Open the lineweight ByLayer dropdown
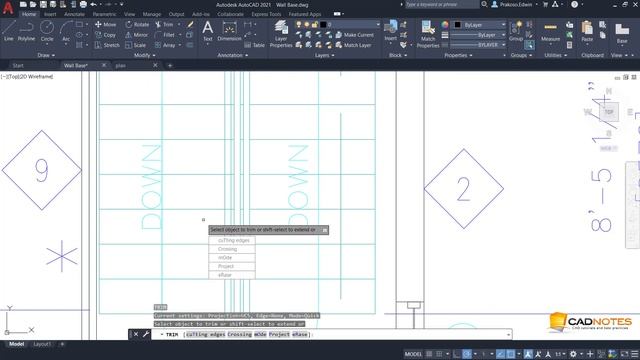The width and height of the screenshot is (640, 360). pos(479,35)
